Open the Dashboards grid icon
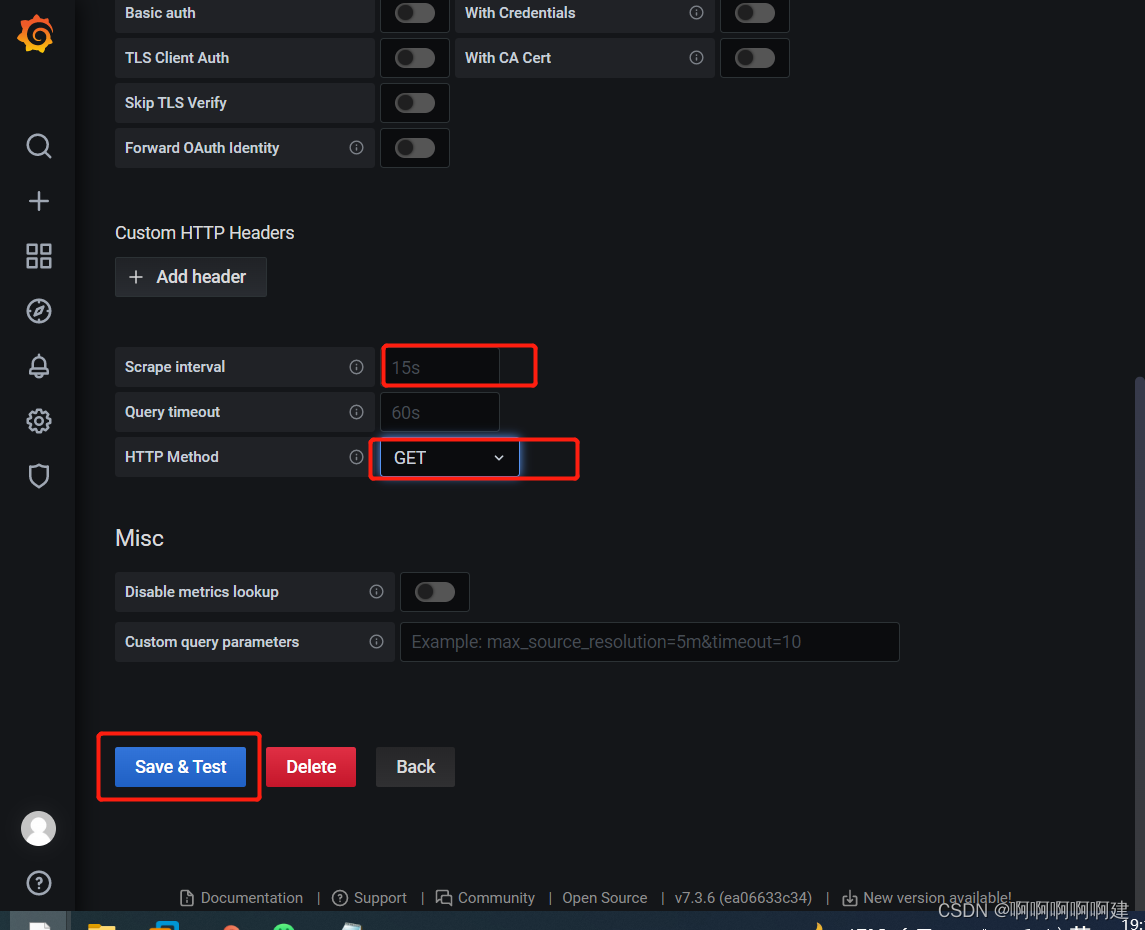This screenshot has height=930, width=1145. coord(39,256)
